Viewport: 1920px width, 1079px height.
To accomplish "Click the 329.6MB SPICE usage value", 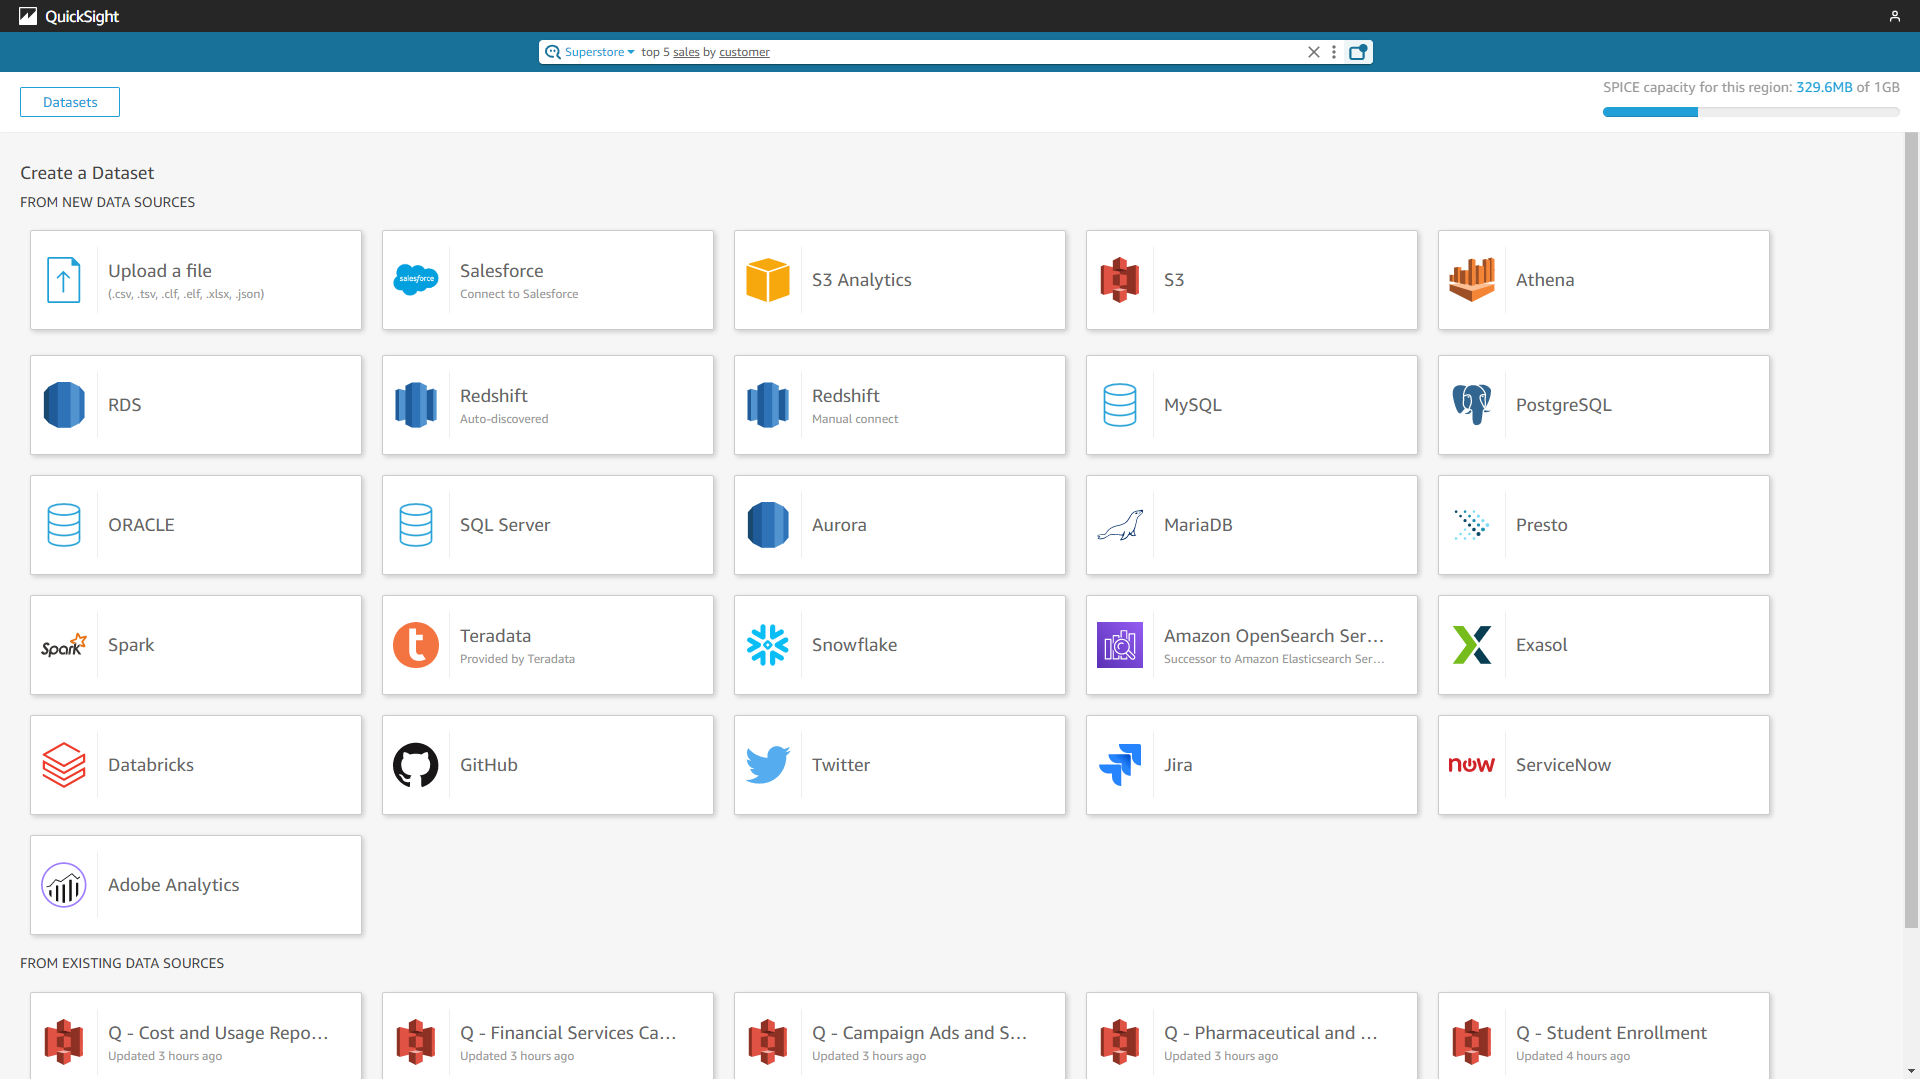I will (1824, 87).
